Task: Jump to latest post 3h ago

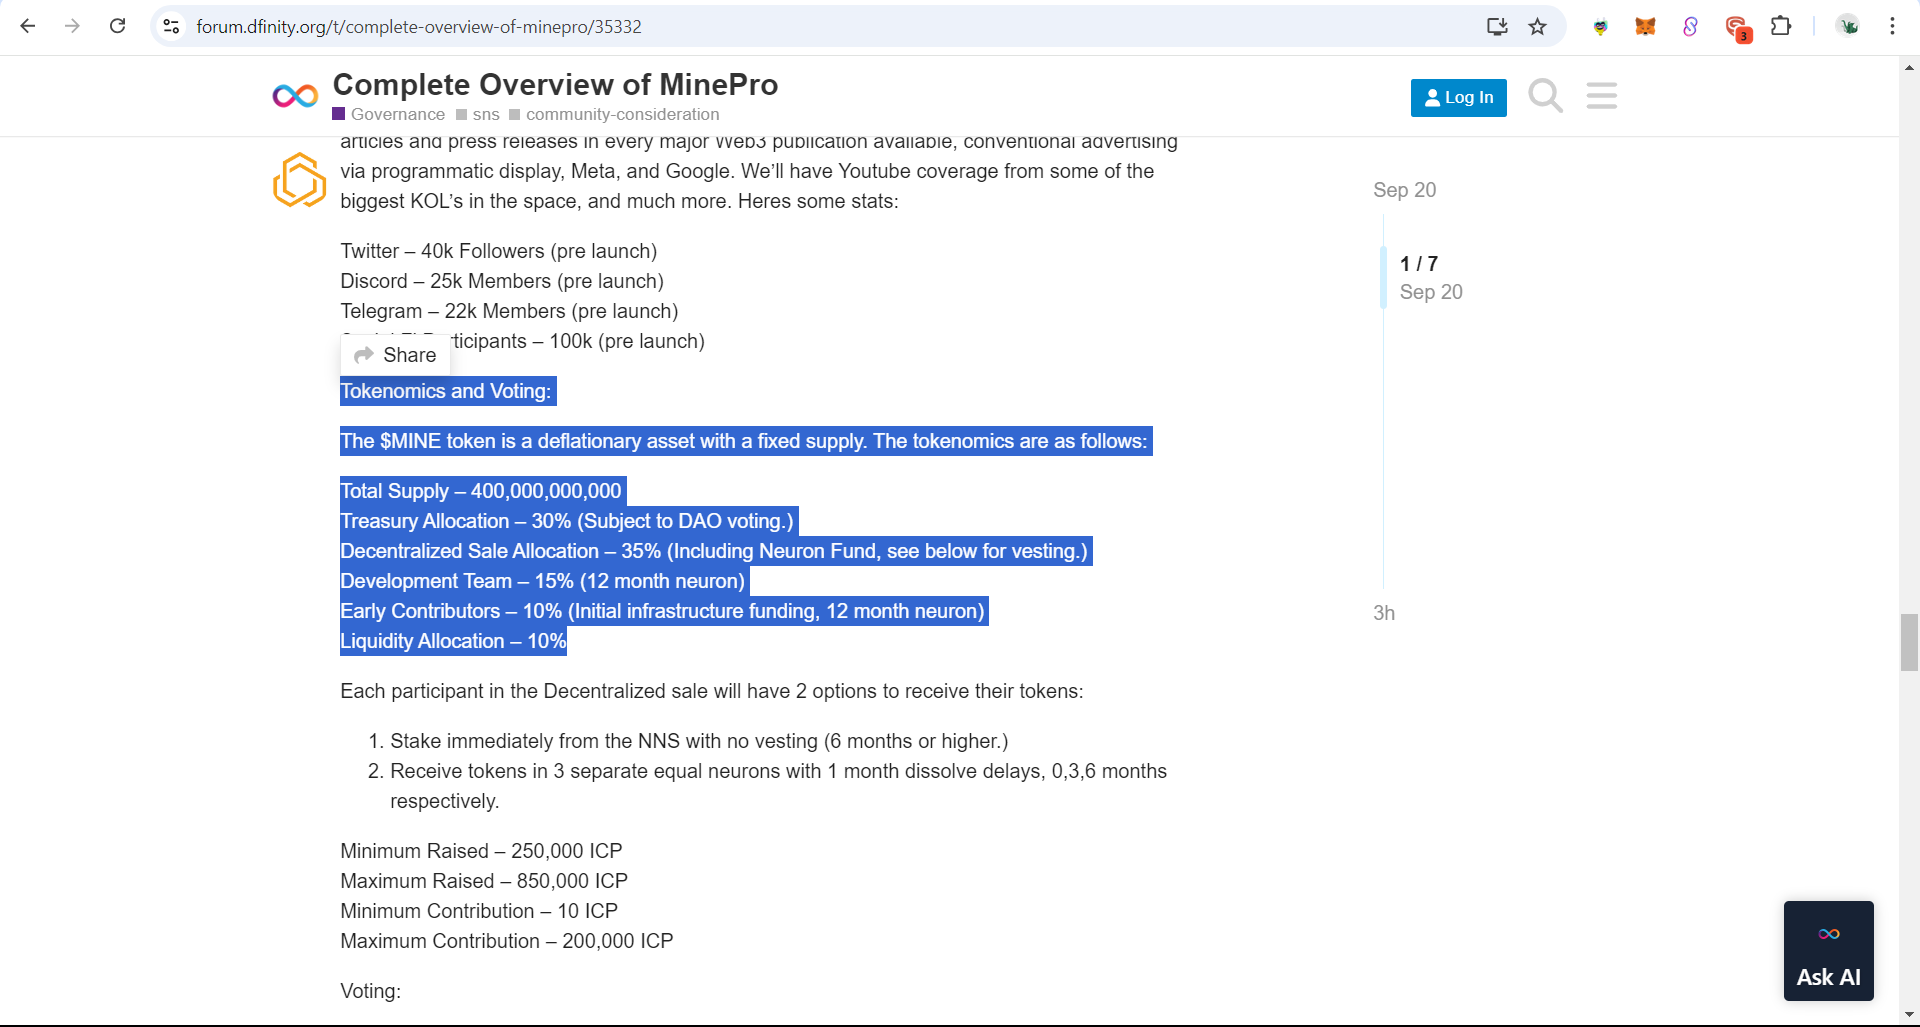Action: 1384,613
